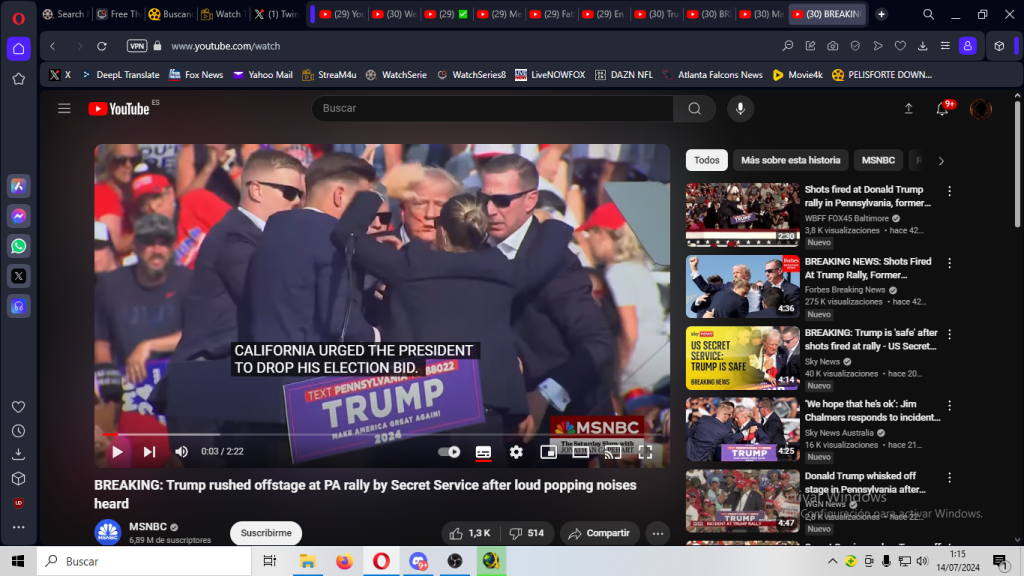The width and height of the screenshot is (1024, 576).
Task: Open X (Twitter) sidebar icon
Action: tap(18, 276)
